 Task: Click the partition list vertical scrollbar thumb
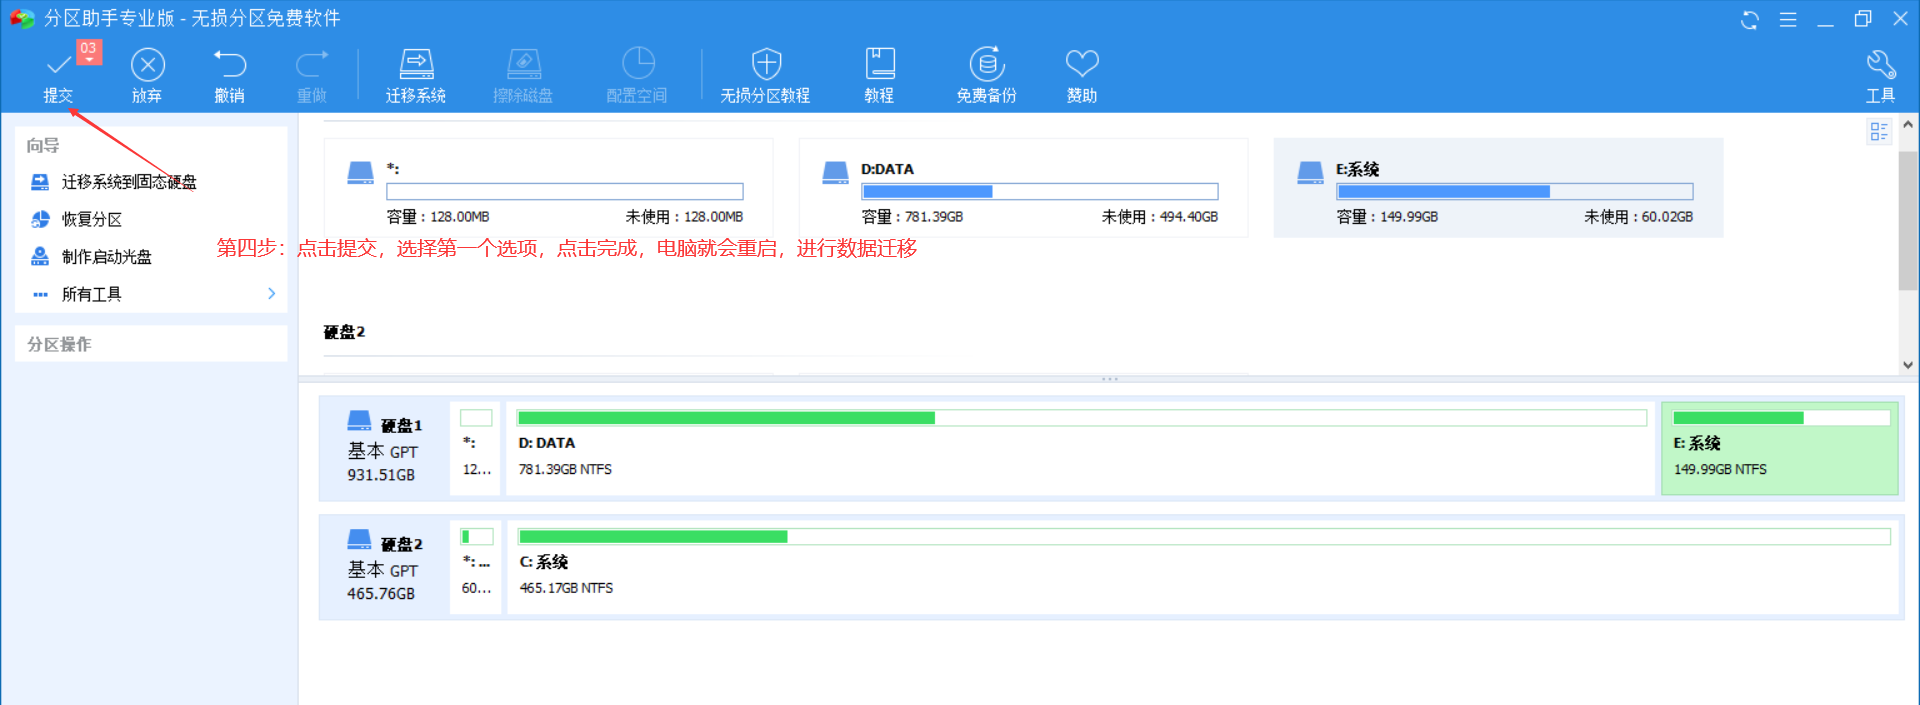click(1908, 220)
